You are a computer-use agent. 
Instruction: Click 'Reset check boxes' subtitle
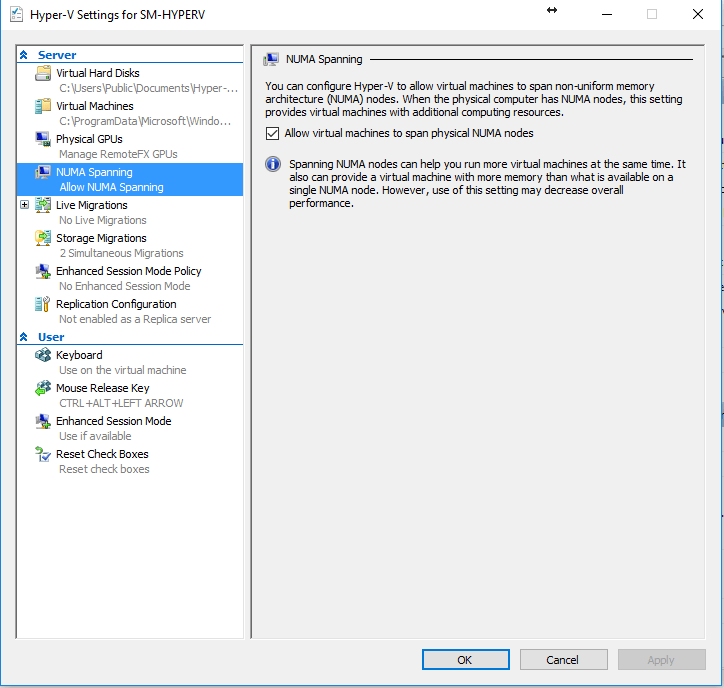pos(104,469)
